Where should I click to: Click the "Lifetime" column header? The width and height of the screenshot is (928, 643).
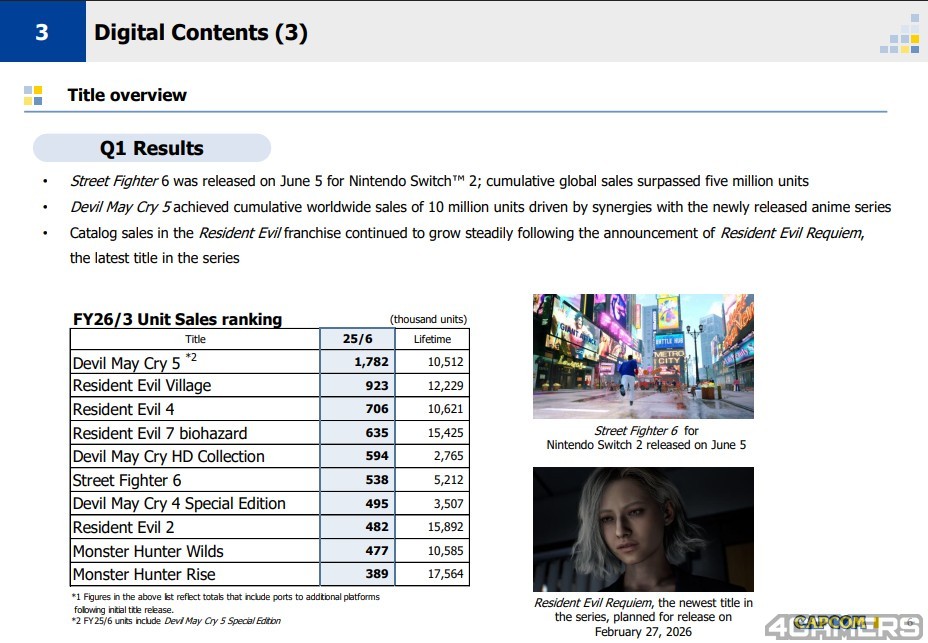point(432,339)
